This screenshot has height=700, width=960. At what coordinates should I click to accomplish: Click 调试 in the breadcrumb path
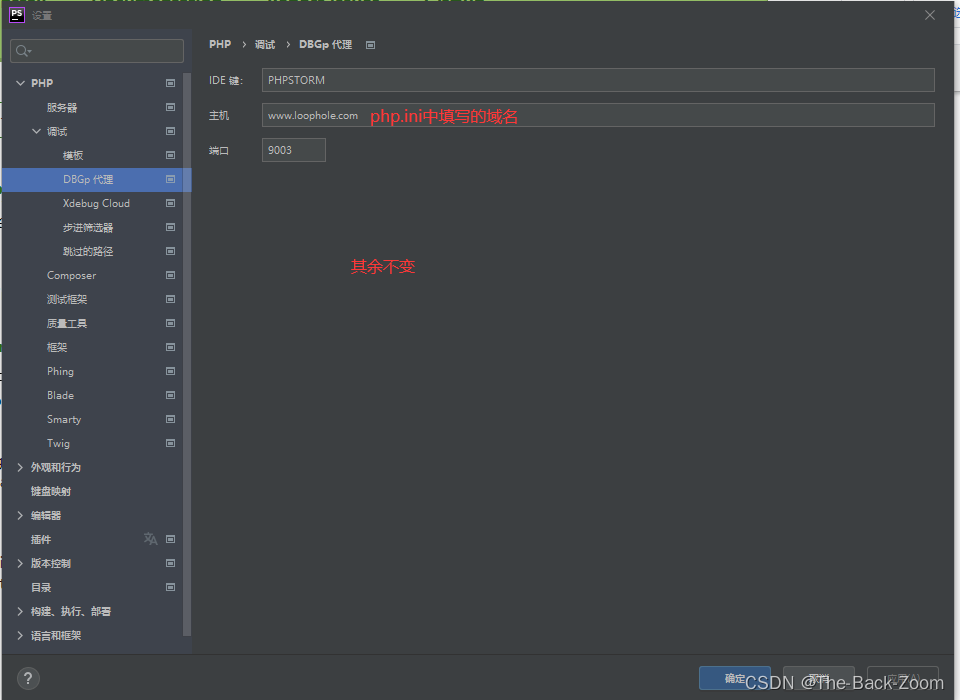tap(265, 45)
